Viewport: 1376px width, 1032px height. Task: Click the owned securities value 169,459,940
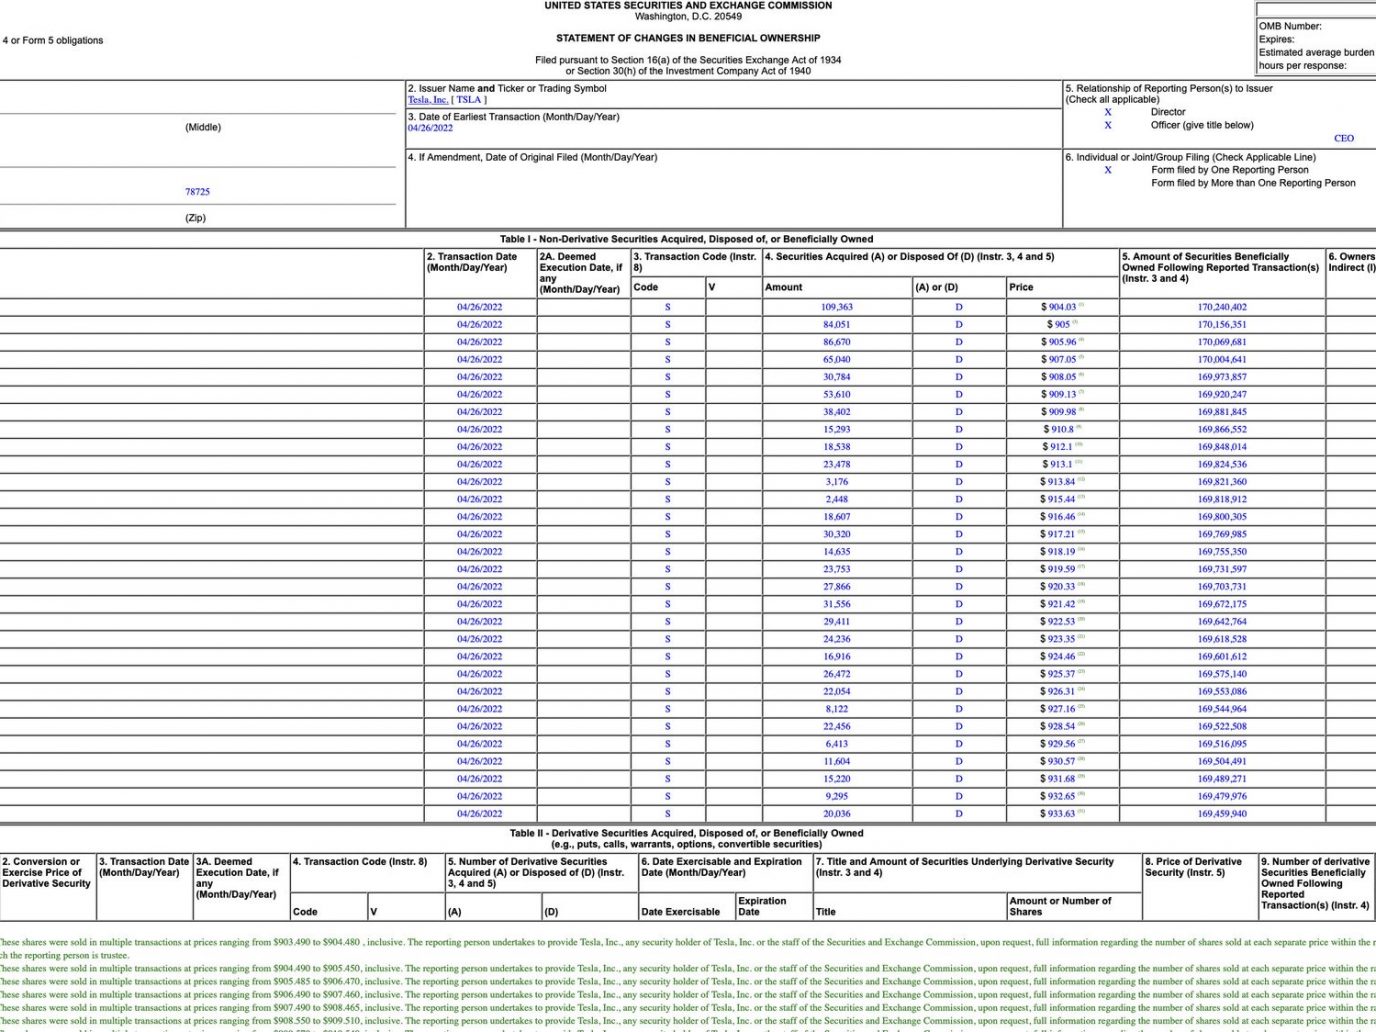(1222, 814)
